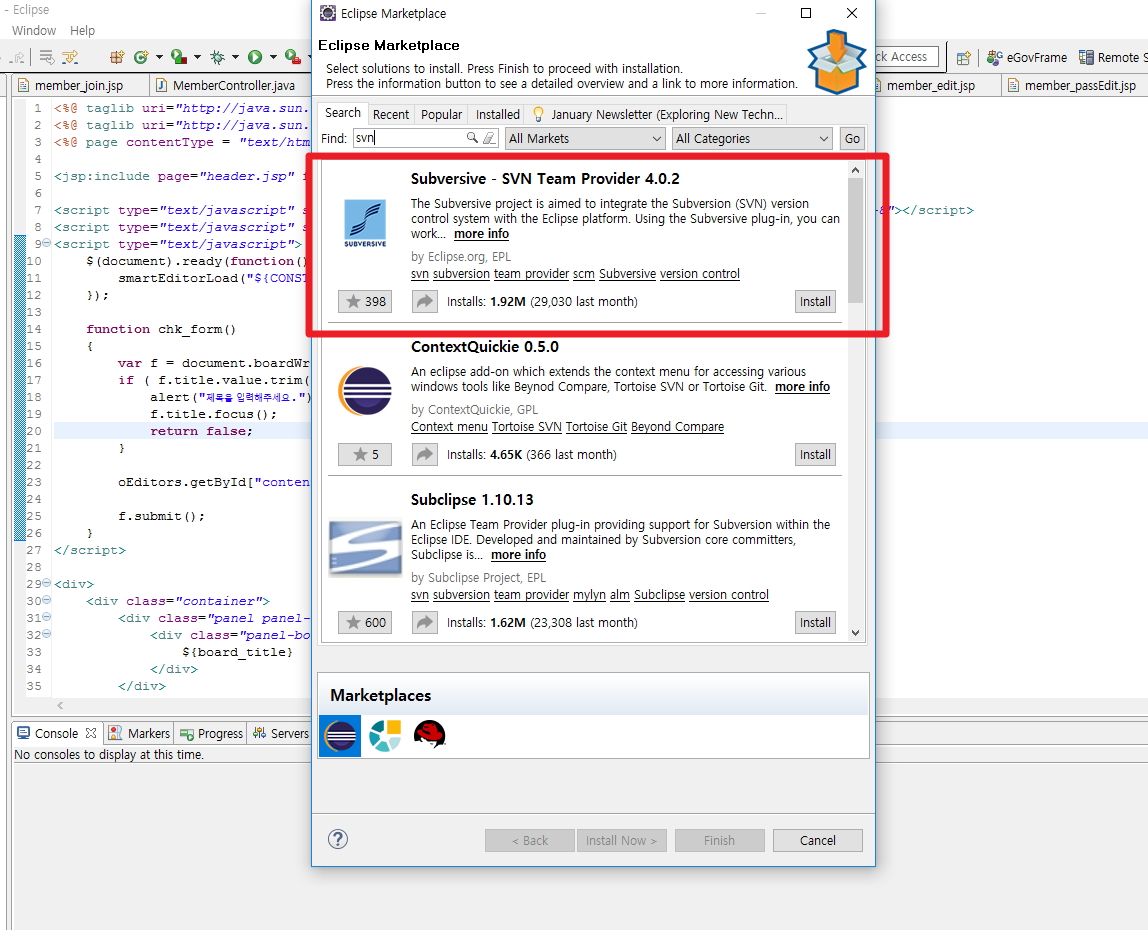Share the ContextQuickie listing
This screenshot has width=1148, height=930.
coord(425,455)
